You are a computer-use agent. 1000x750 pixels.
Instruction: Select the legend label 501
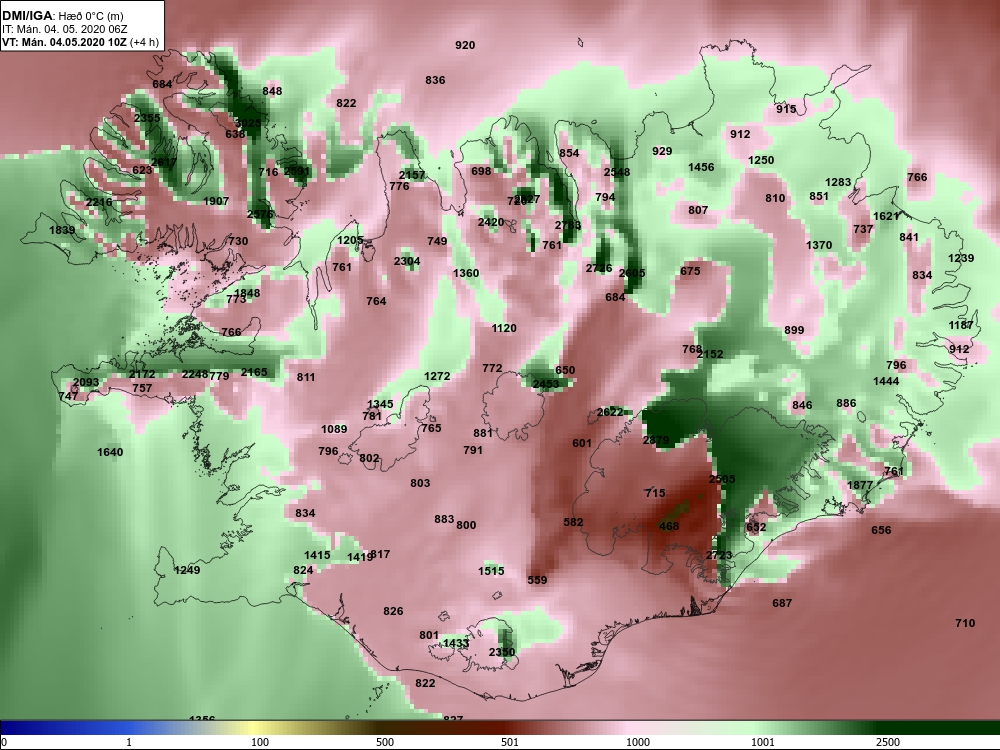coord(510,742)
